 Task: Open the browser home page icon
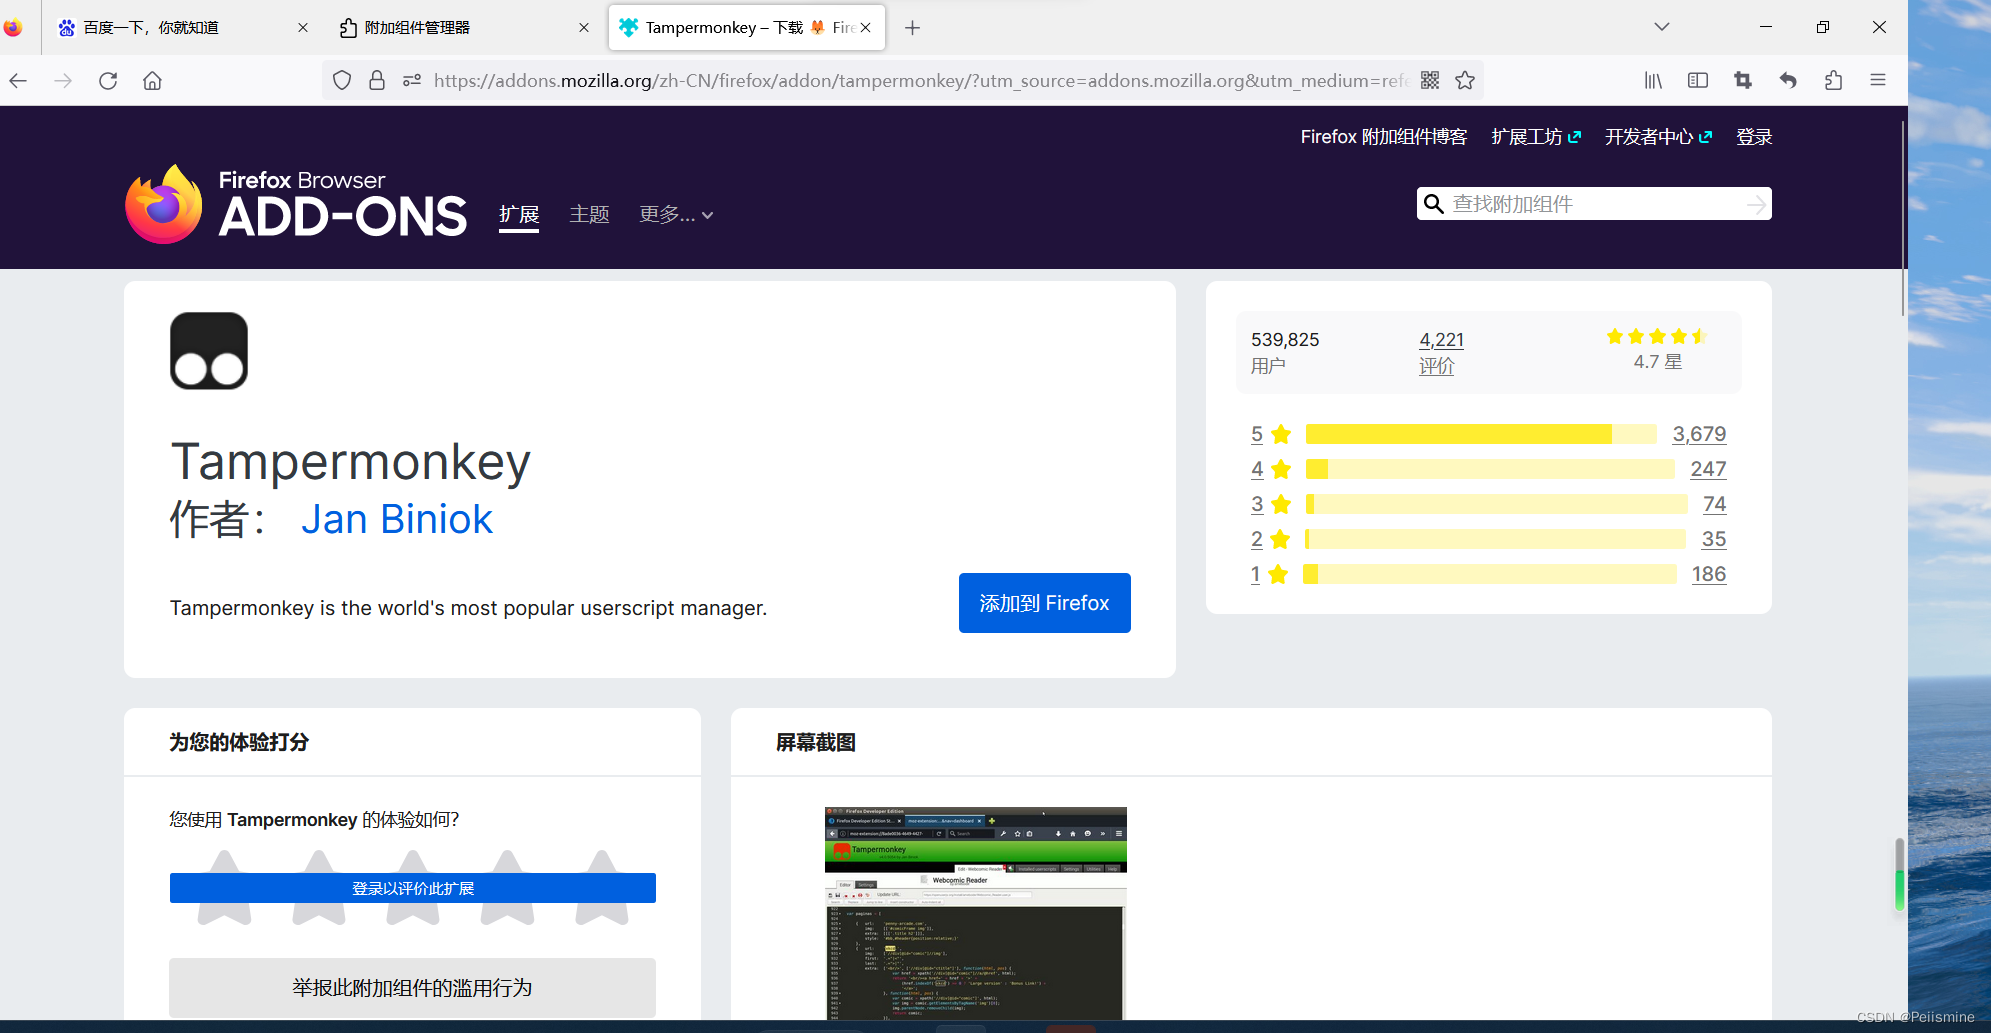click(x=152, y=81)
